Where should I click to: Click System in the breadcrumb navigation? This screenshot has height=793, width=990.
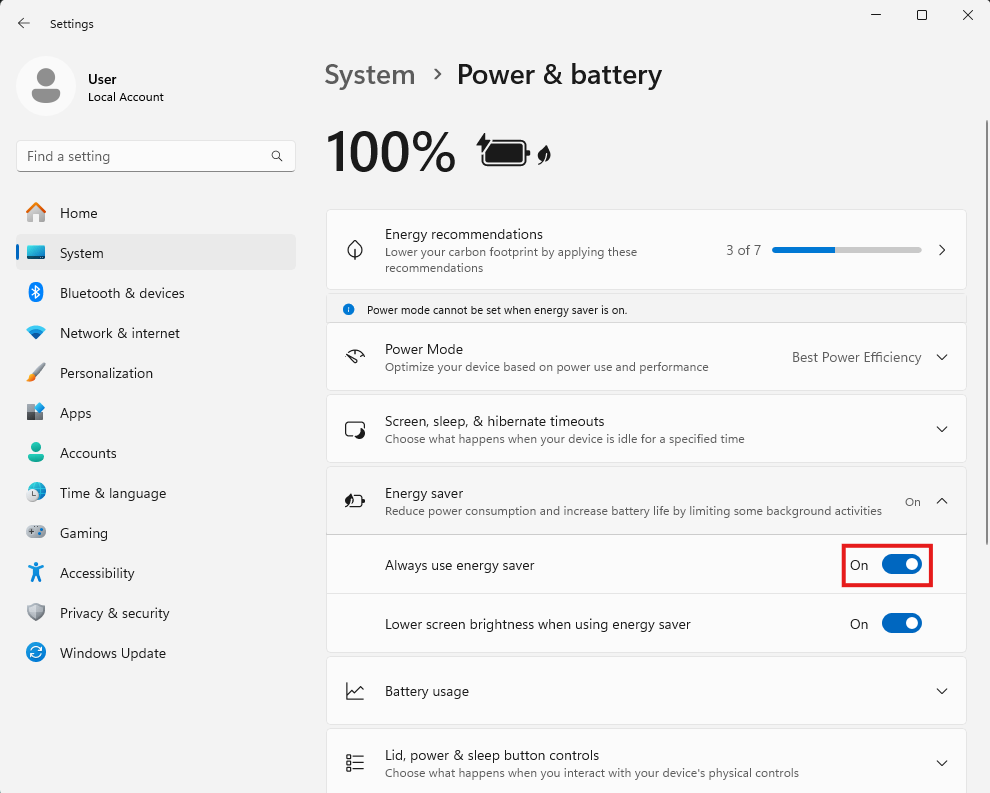[x=369, y=75]
